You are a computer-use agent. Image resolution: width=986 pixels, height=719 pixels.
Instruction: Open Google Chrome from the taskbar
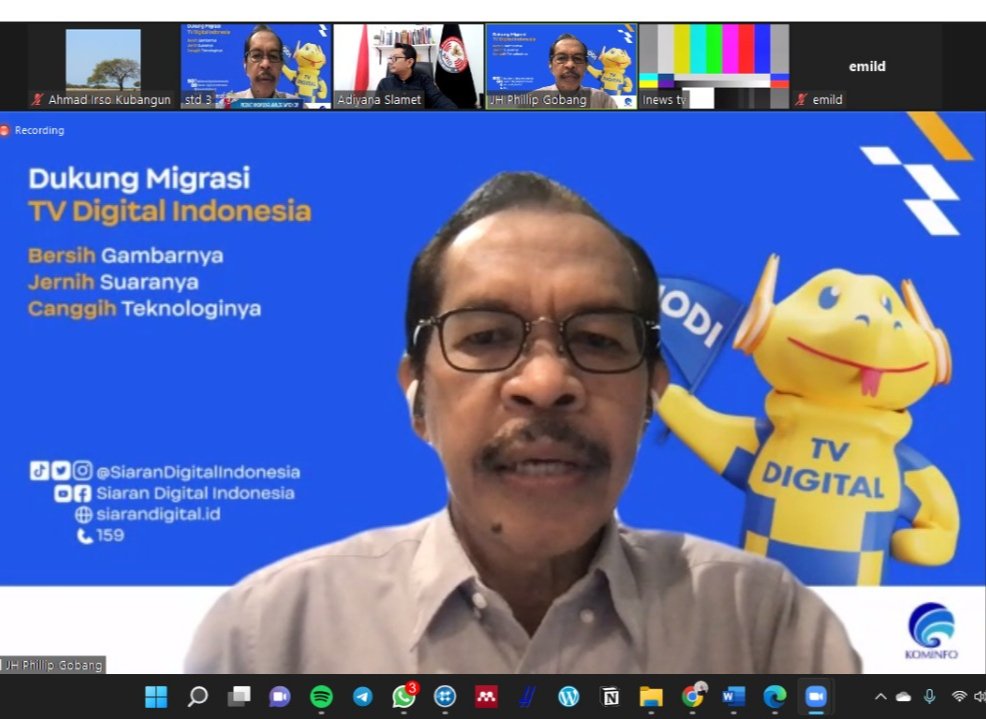click(692, 697)
